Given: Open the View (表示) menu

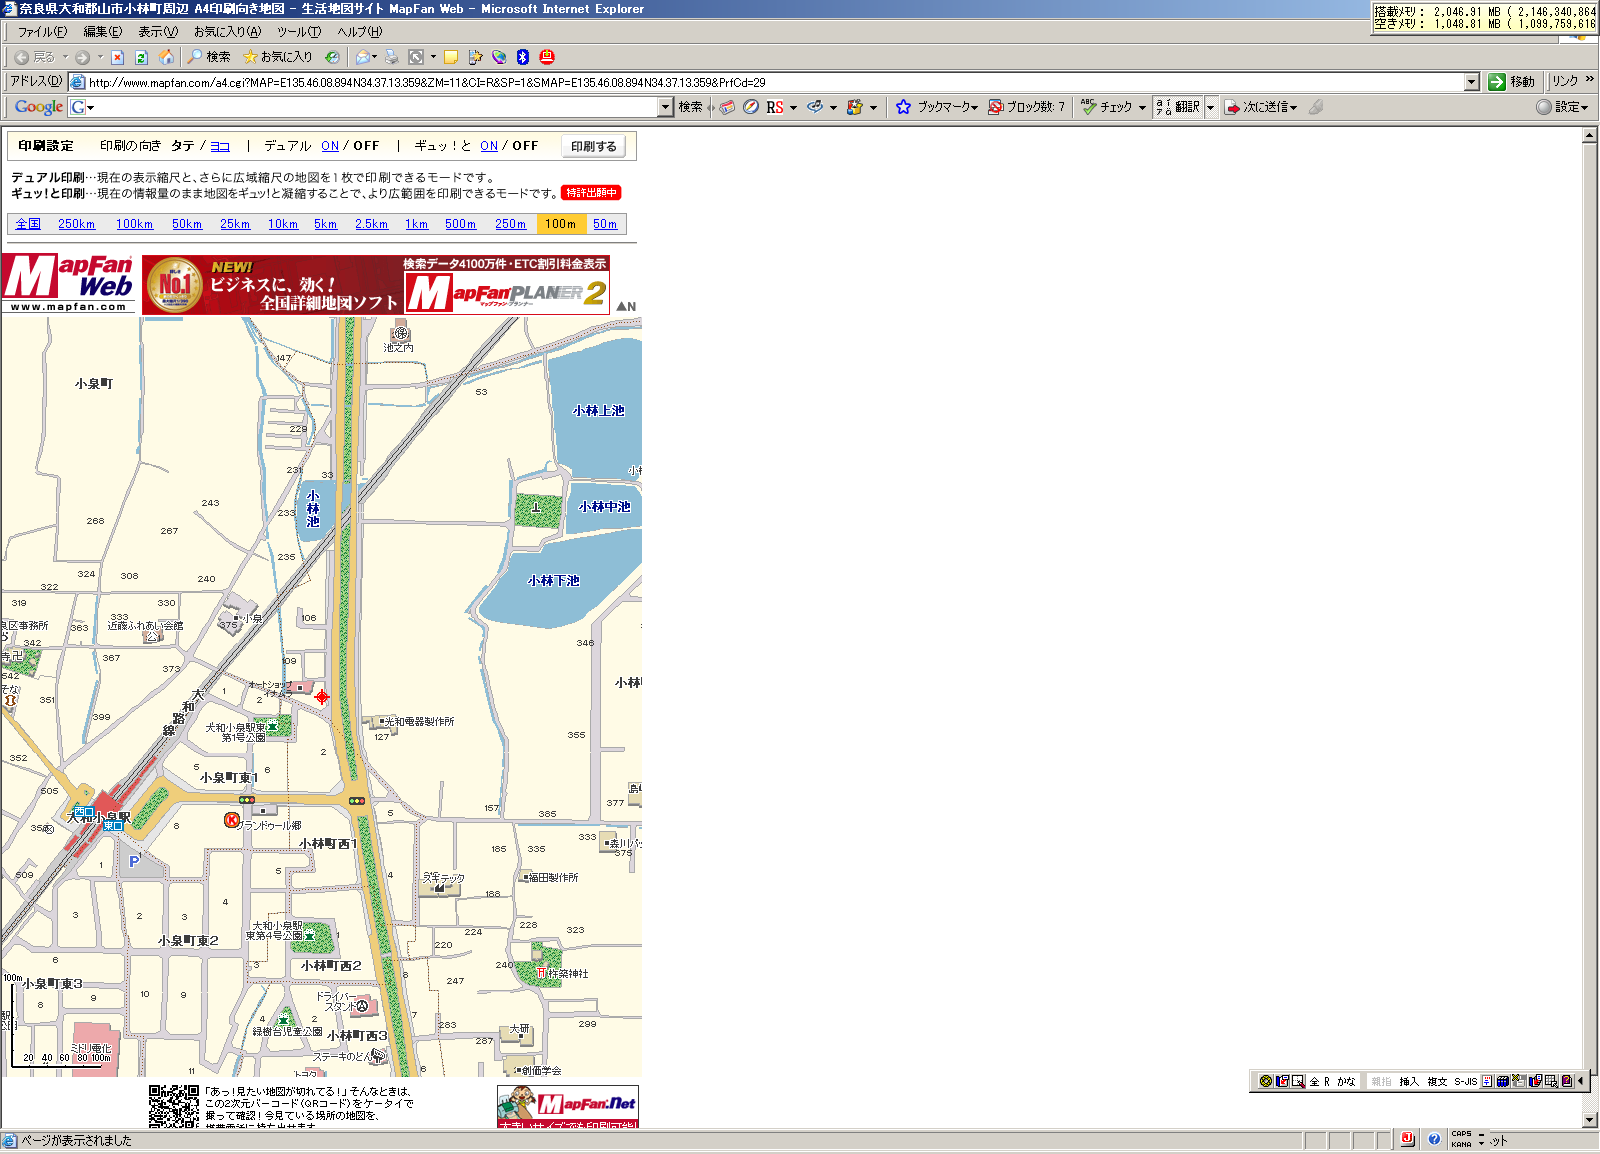Looking at the screenshot, I should coord(157,32).
